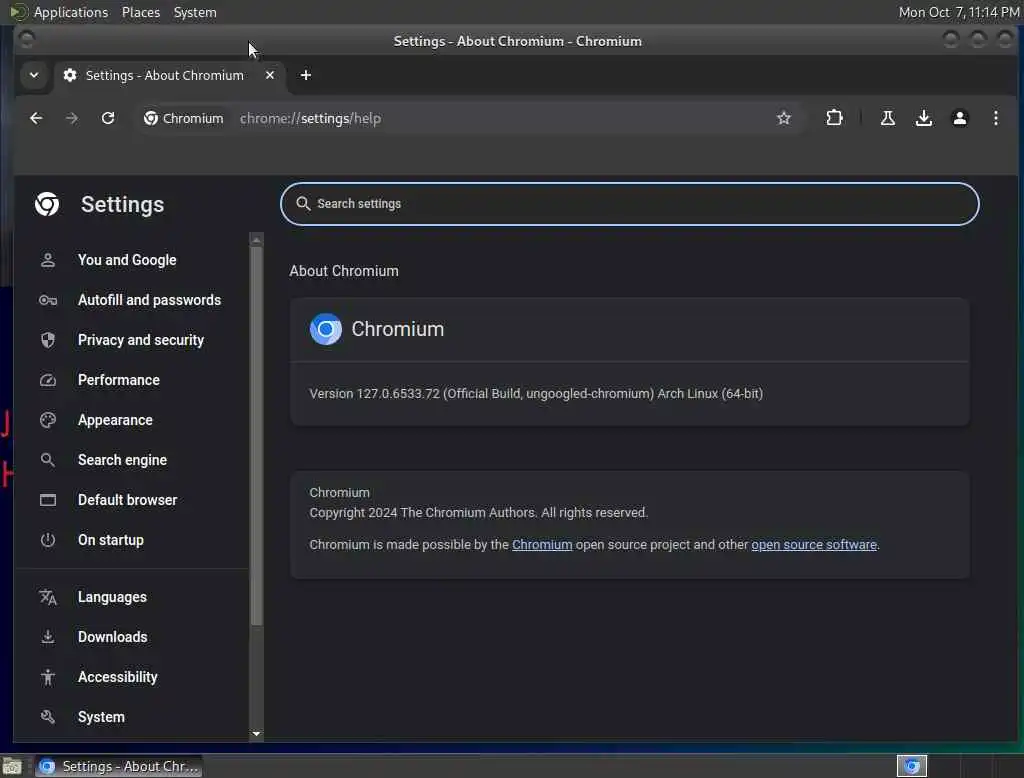Open Languages settings section

[x=112, y=597]
